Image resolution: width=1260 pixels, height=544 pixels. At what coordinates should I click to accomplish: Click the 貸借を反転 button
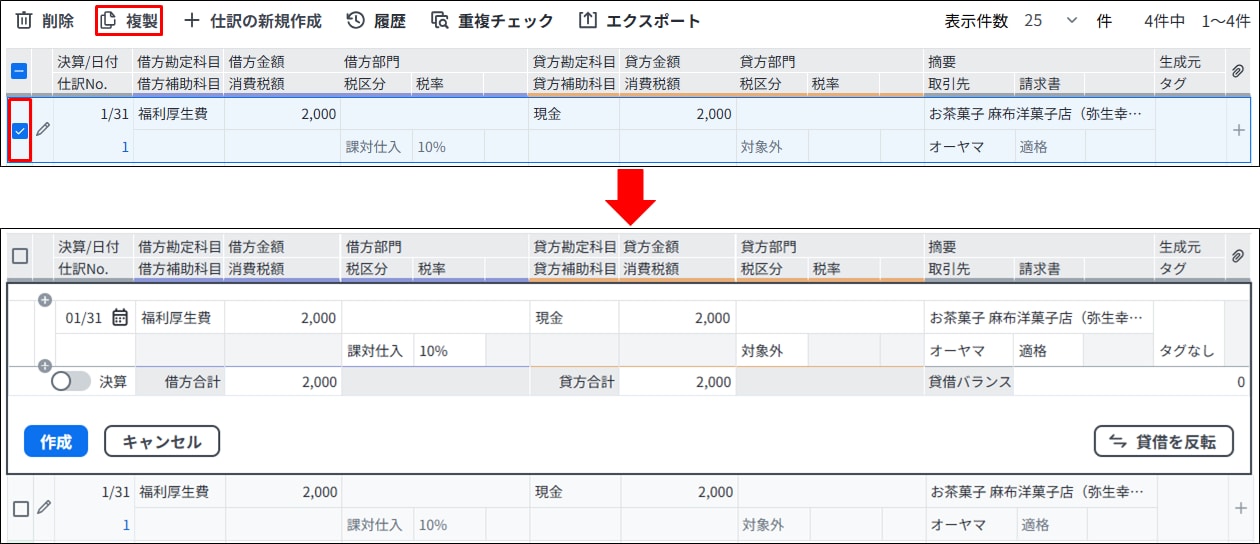[x=1163, y=441]
